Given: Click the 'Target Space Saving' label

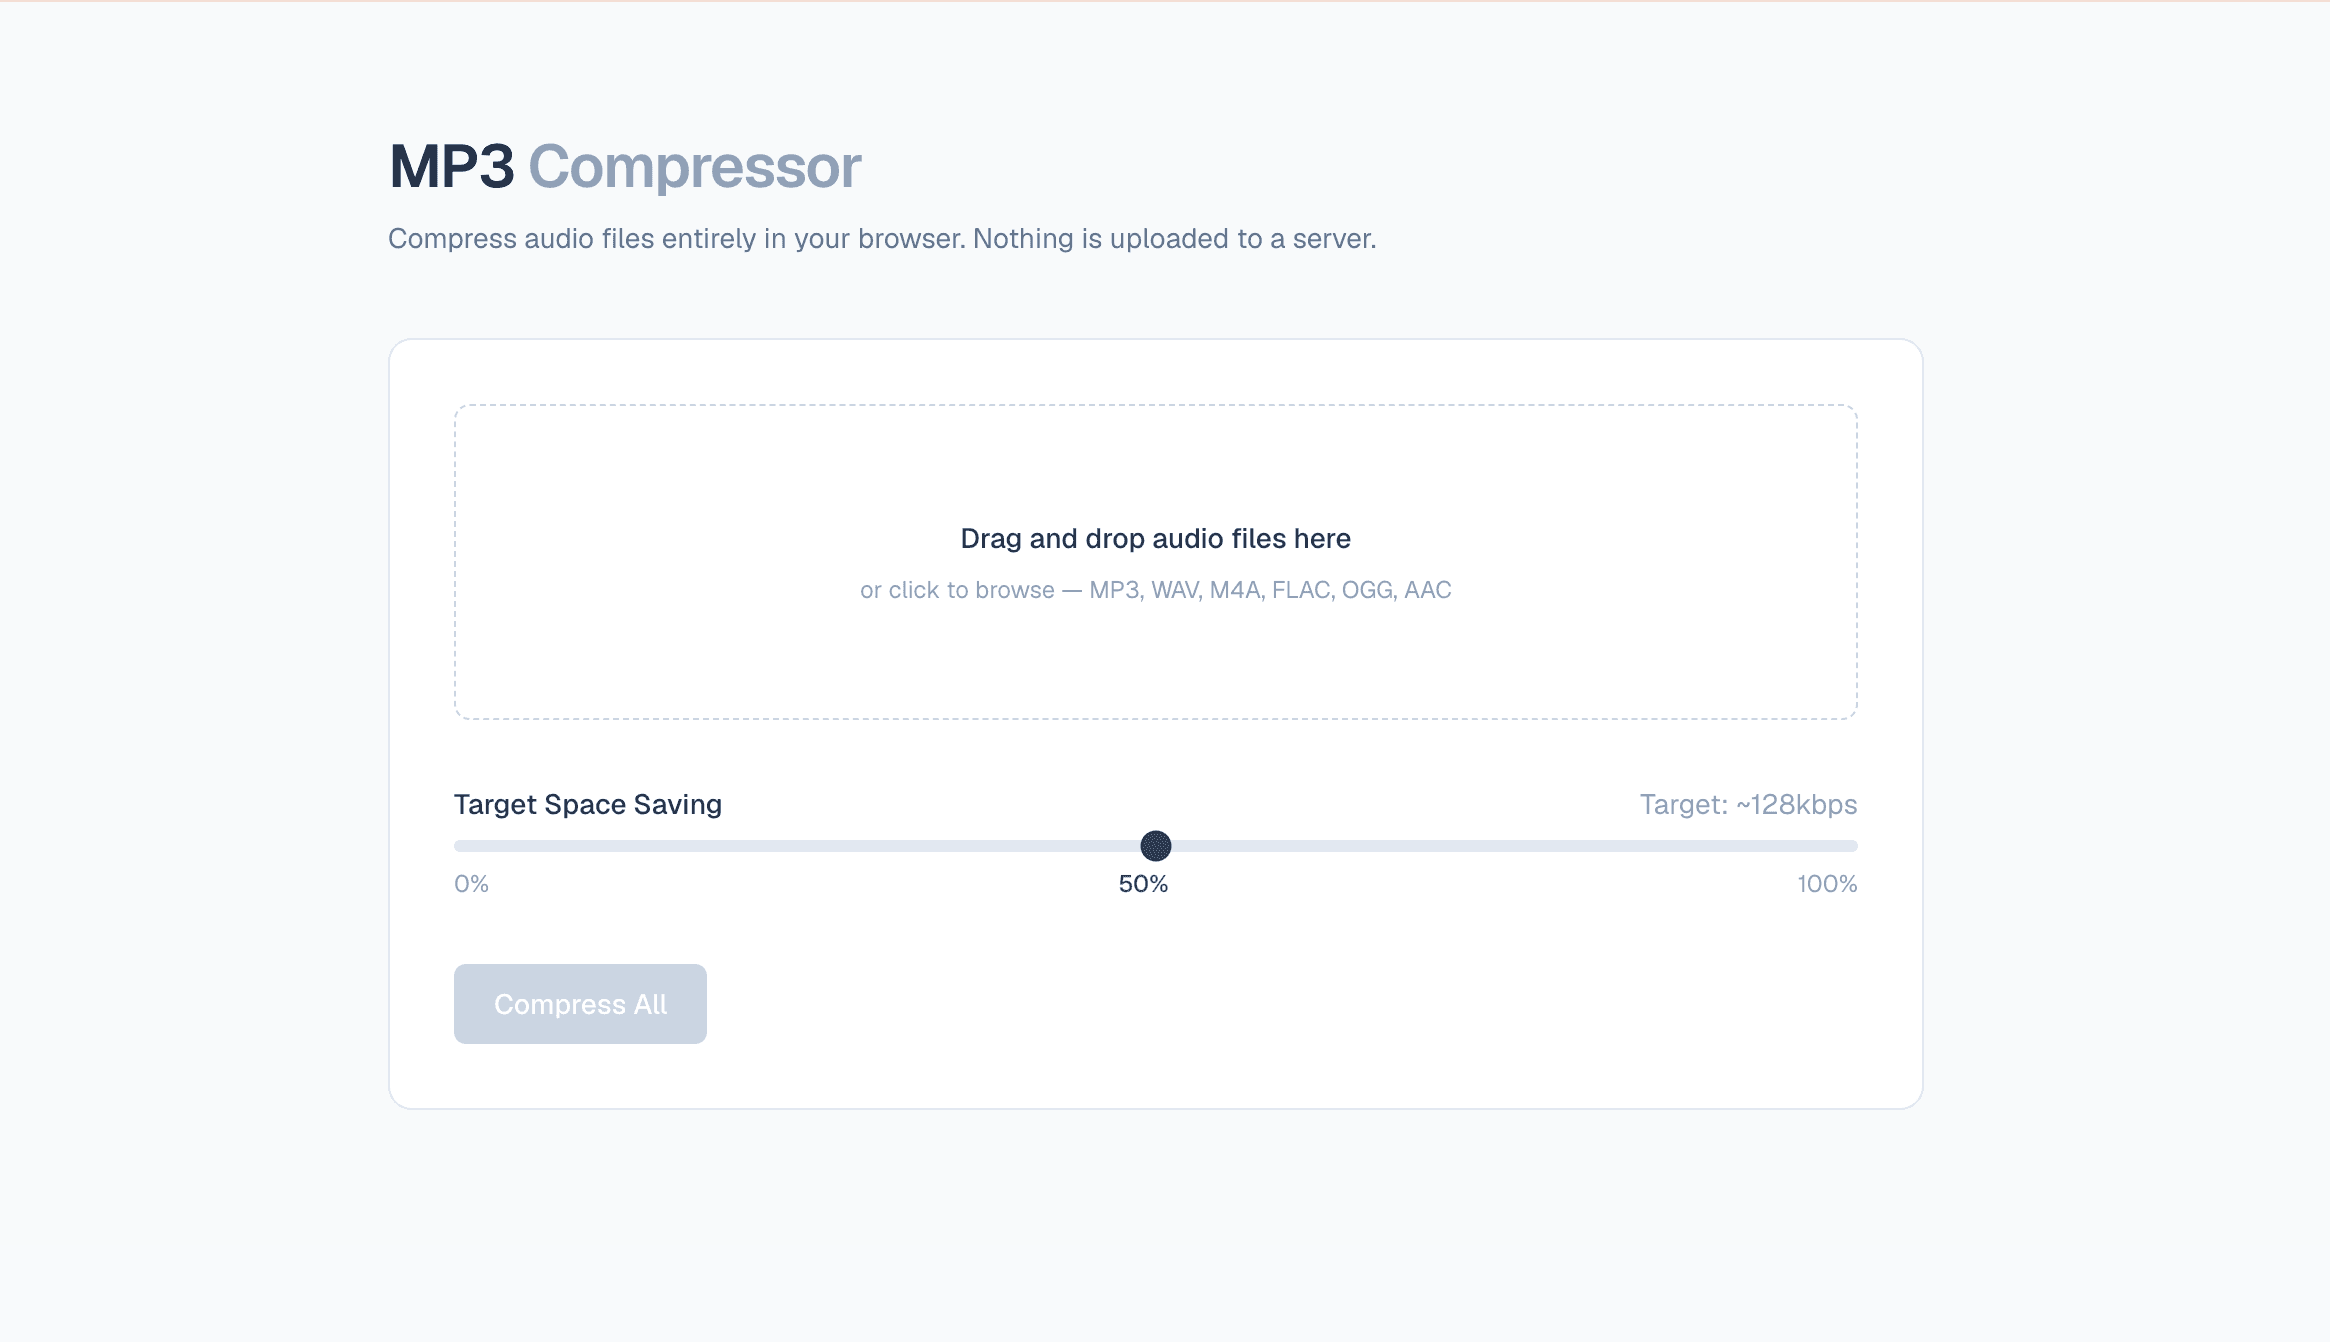Looking at the screenshot, I should coord(588,804).
